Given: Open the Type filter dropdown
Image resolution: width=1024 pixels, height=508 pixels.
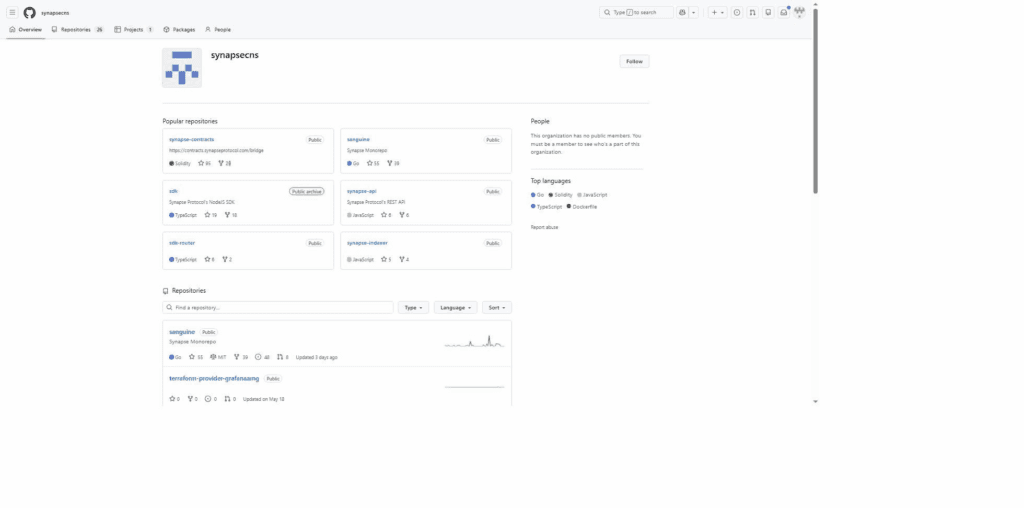Looking at the screenshot, I should (413, 308).
